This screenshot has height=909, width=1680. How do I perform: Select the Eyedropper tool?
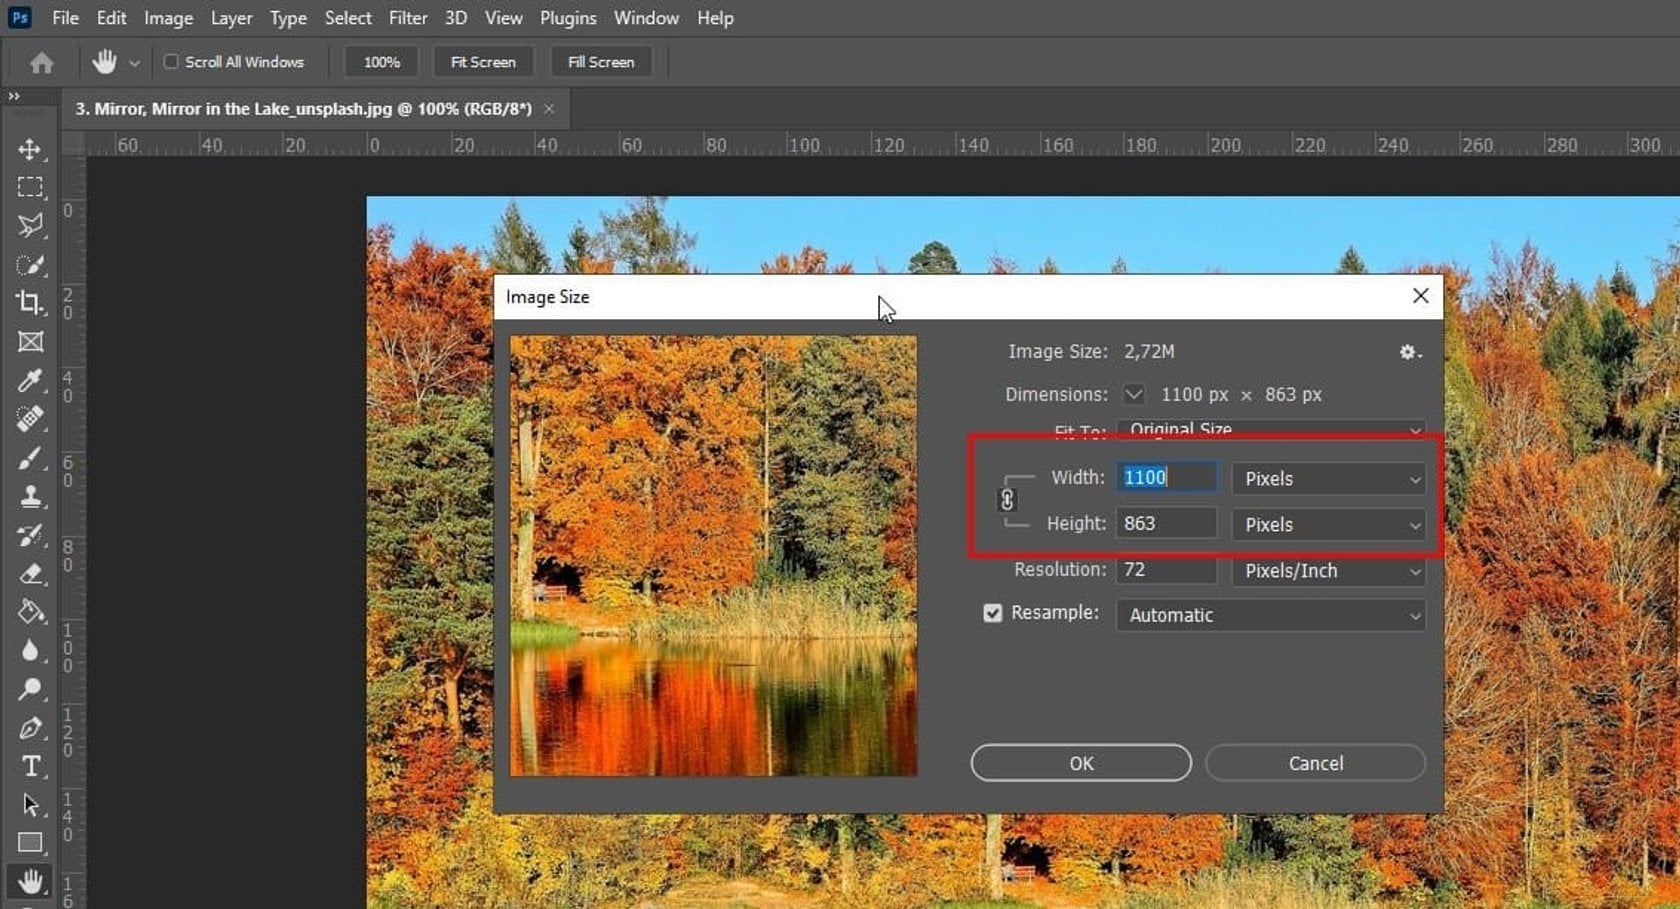tap(30, 381)
